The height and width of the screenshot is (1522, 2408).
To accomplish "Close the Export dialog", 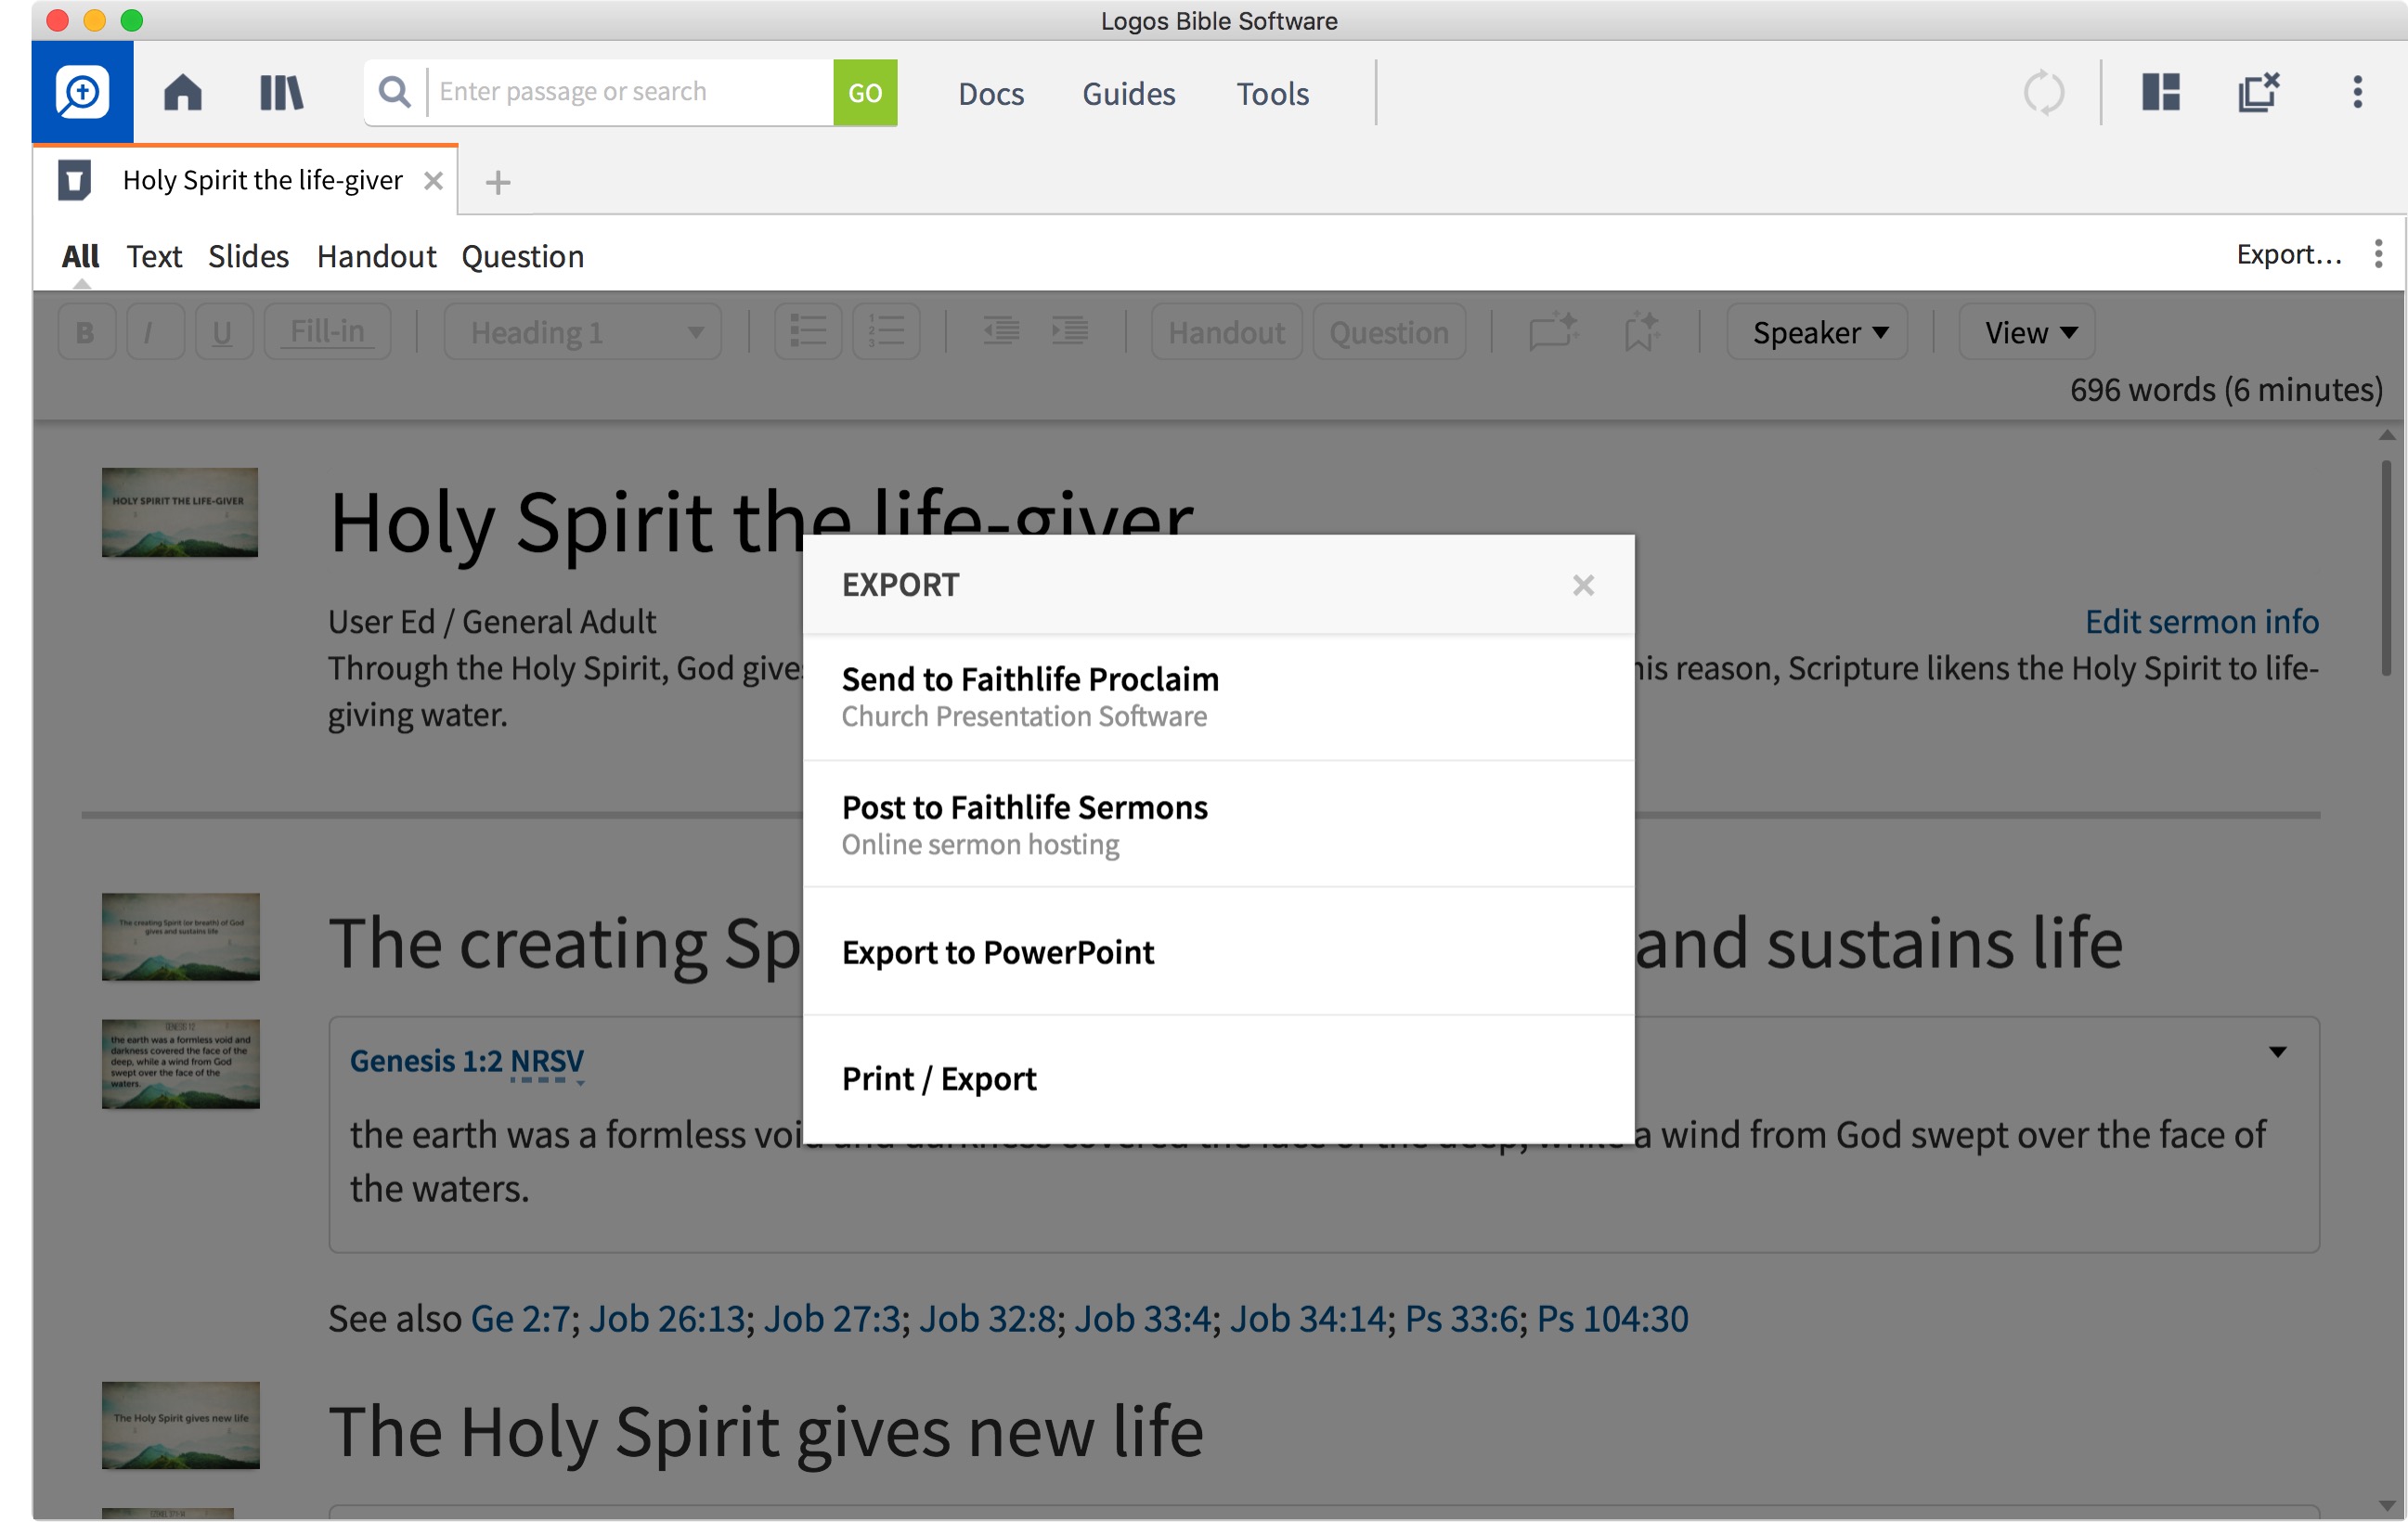I will tap(1582, 585).
